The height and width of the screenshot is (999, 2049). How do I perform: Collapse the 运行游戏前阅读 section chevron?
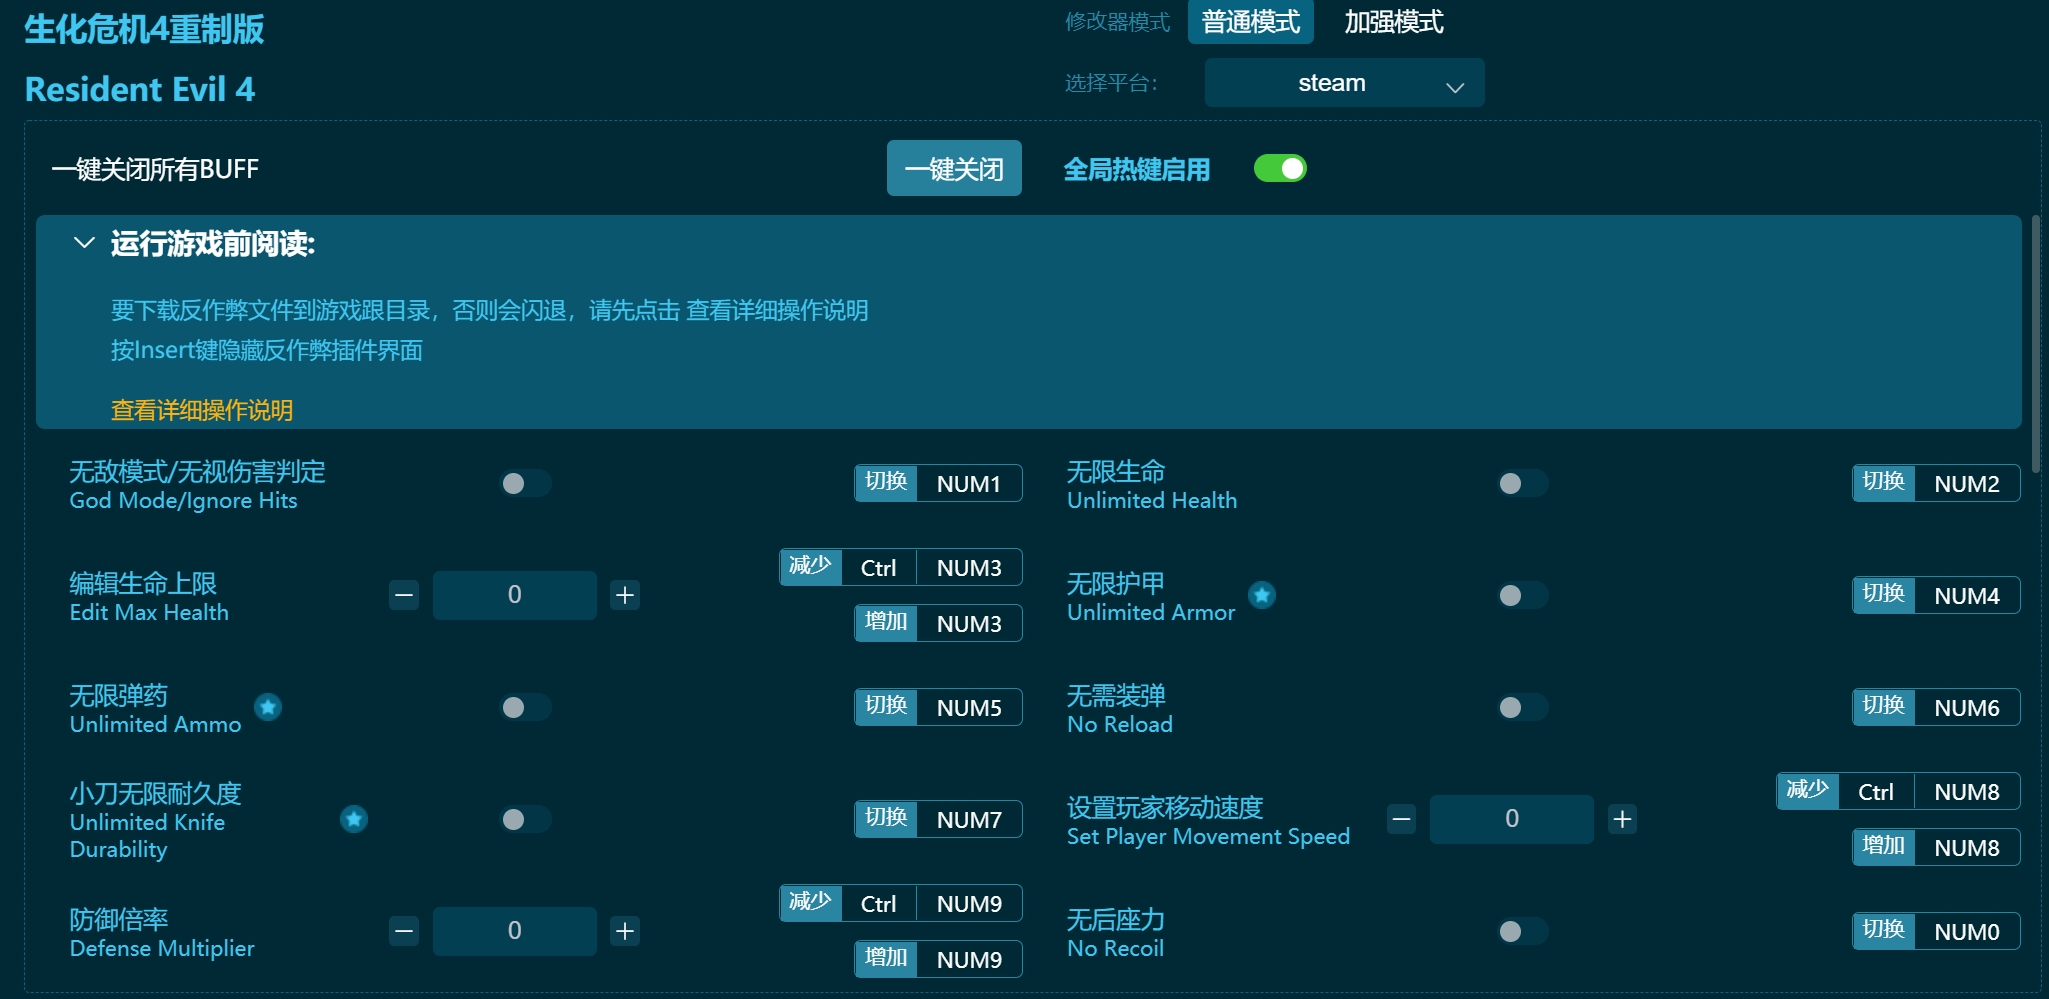[84, 243]
